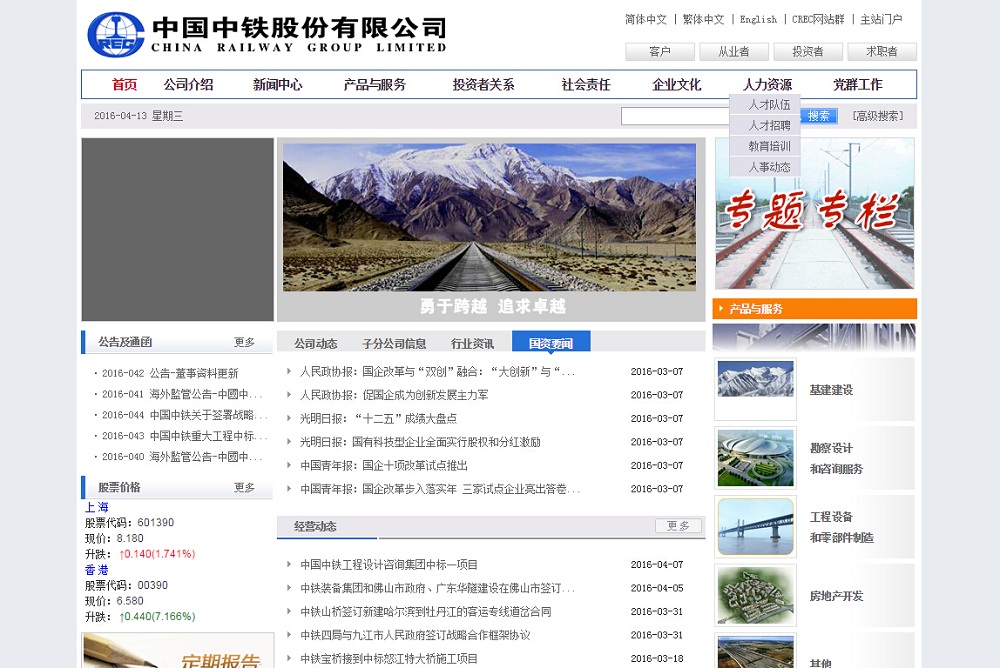The image size is (1000, 668).
Task: Open 房地产开发 text link
Action: 836,596
